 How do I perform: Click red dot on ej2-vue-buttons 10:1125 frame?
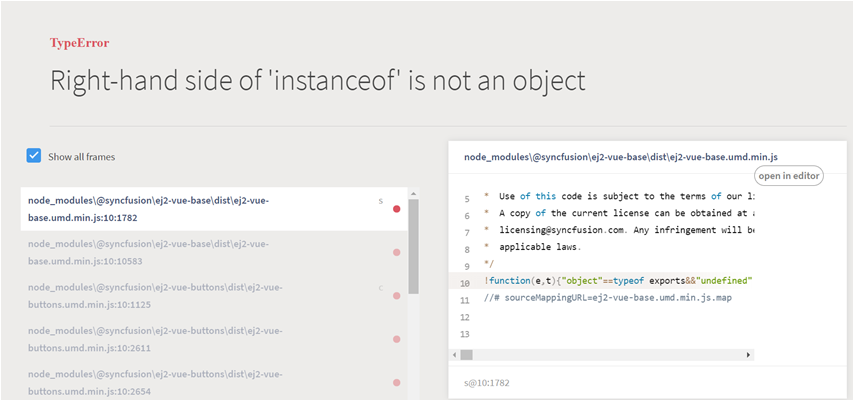397,296
